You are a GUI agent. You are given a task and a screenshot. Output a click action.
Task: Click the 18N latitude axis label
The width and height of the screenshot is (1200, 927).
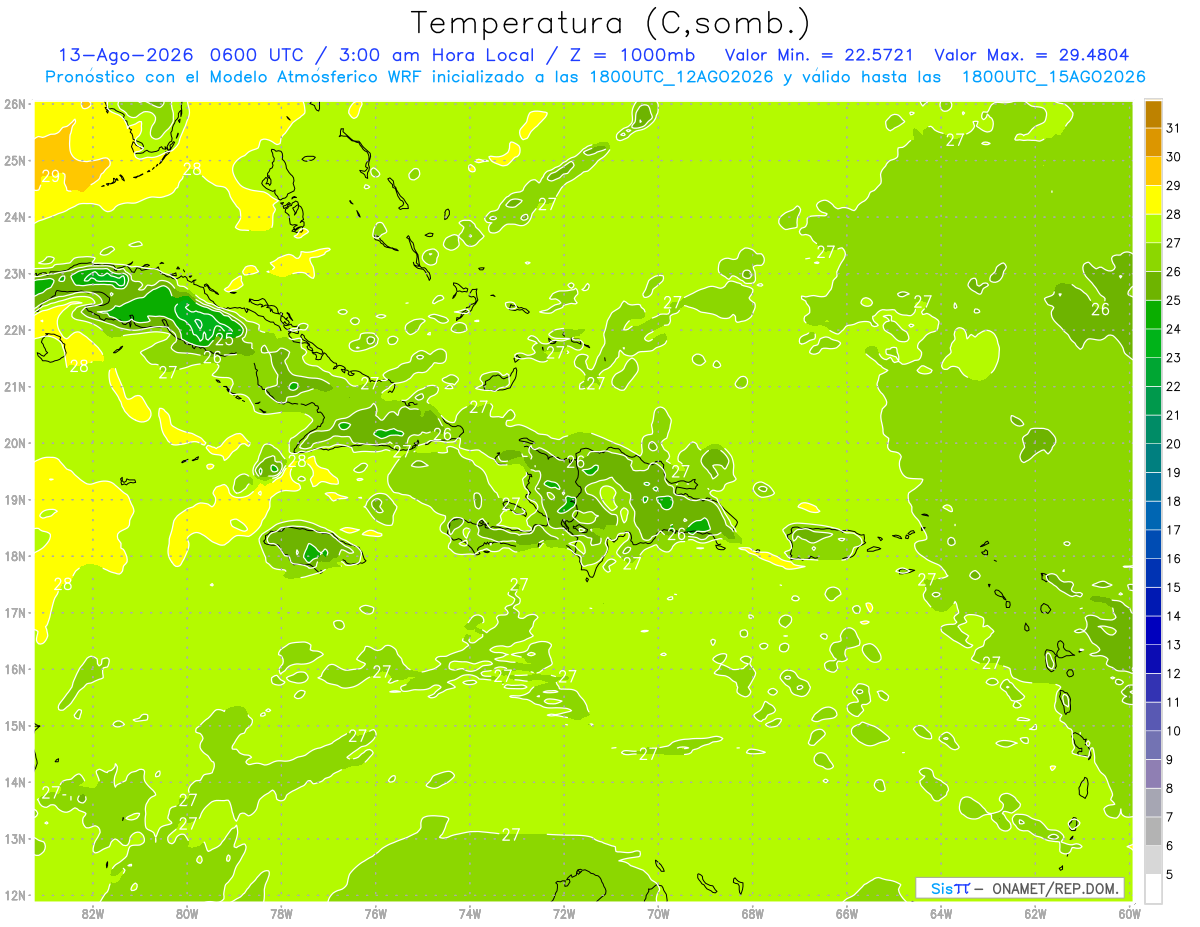tap(15, 556)
